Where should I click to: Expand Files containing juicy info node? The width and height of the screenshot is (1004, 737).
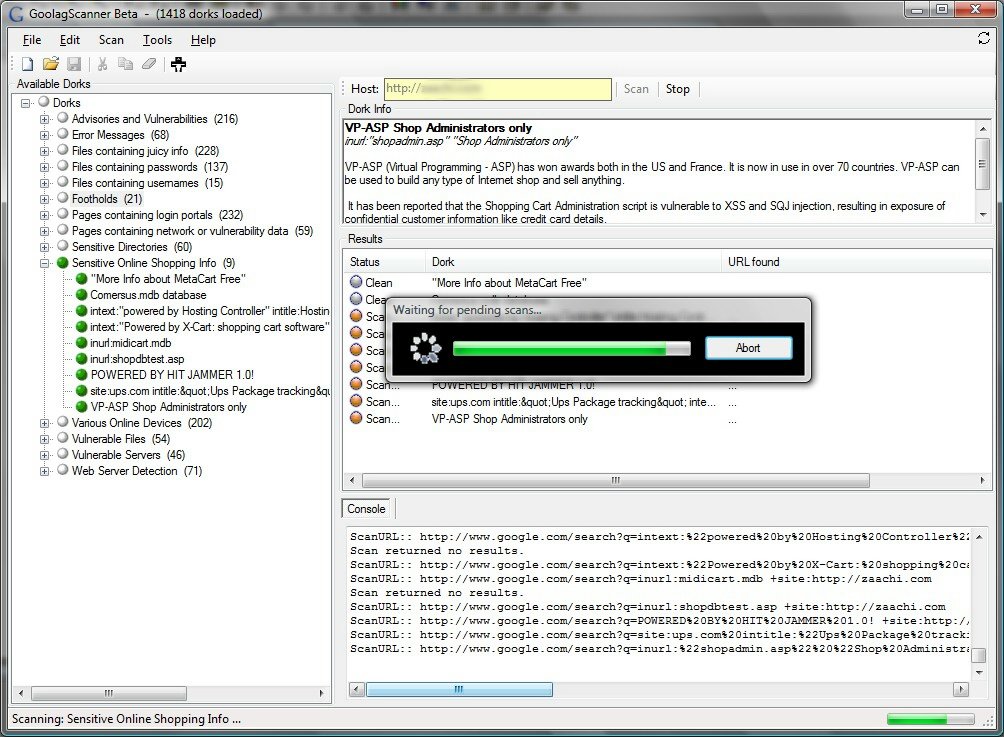(x=44, y=151)
